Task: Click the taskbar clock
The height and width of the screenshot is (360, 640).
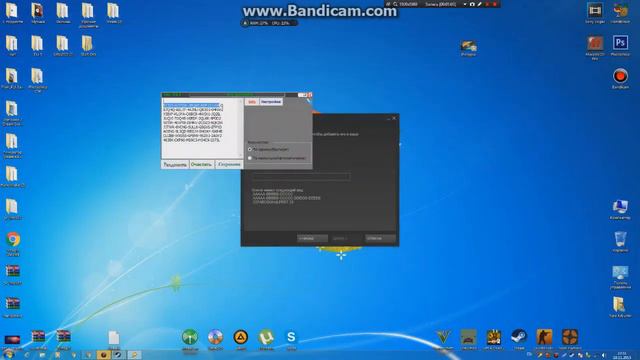Action: tap(622, 355)
